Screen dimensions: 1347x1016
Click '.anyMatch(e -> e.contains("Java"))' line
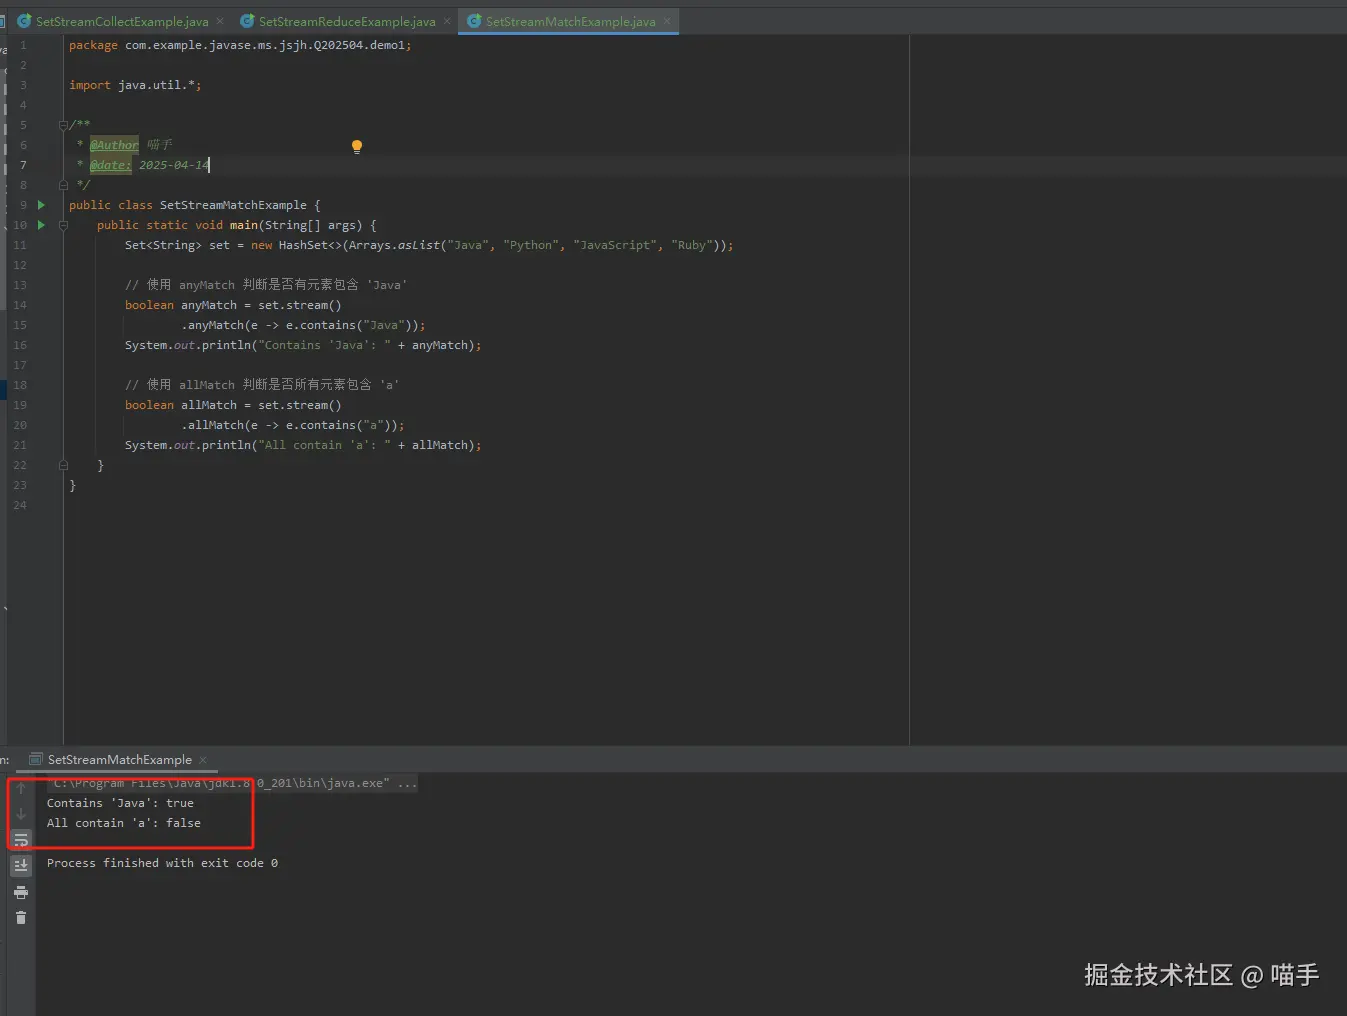303,325
